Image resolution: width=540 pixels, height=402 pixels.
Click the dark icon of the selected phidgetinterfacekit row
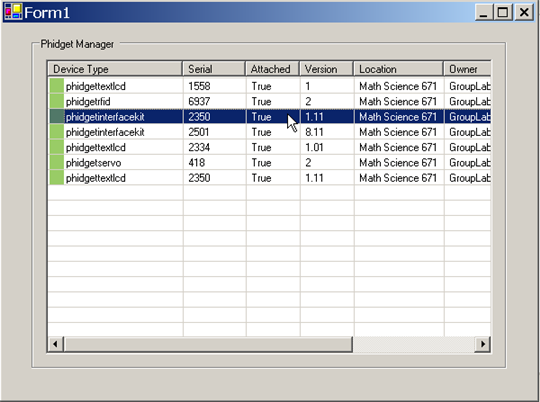tap(57, 116)
